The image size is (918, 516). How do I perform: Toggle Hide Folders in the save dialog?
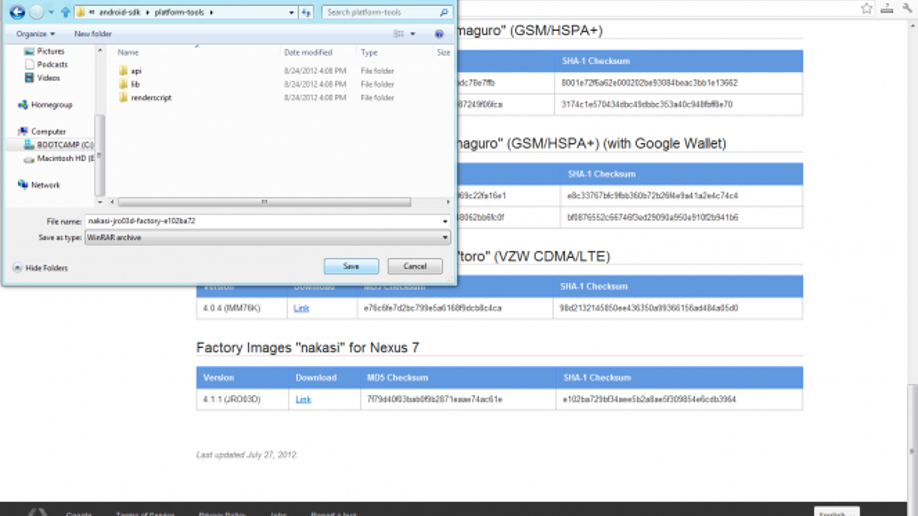pyautogui.click(x=40, y=268)
